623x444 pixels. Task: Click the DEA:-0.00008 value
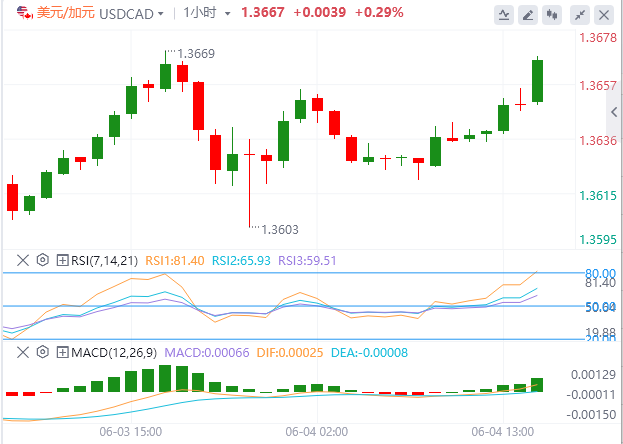(x=370, y=352)
